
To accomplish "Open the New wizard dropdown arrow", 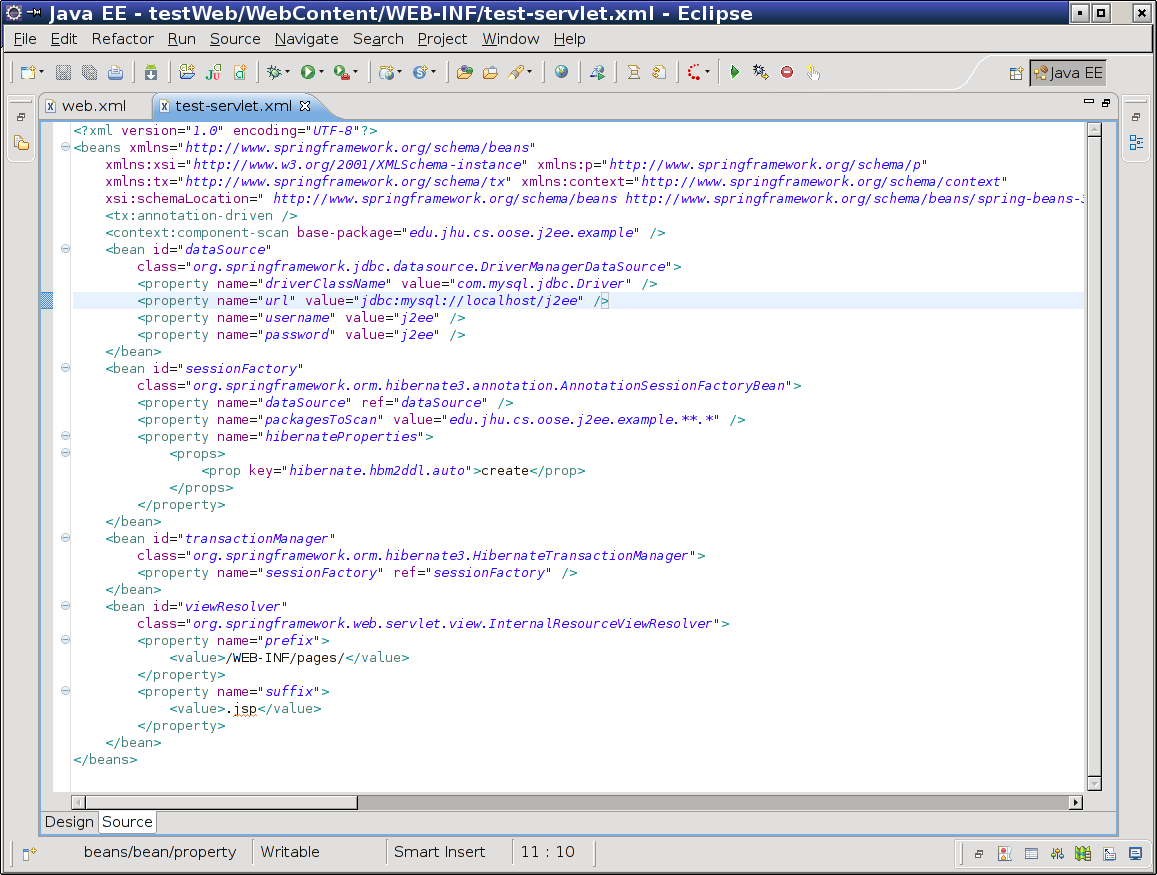I will [x=41, y=72].
